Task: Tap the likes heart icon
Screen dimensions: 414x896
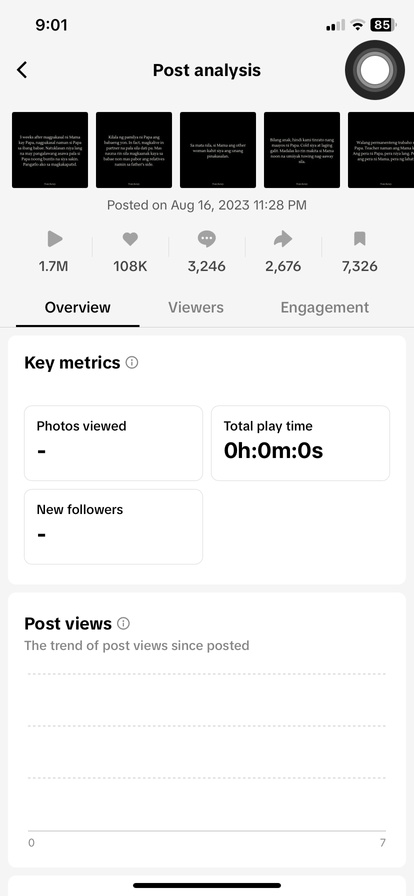Action: [130, 239]
